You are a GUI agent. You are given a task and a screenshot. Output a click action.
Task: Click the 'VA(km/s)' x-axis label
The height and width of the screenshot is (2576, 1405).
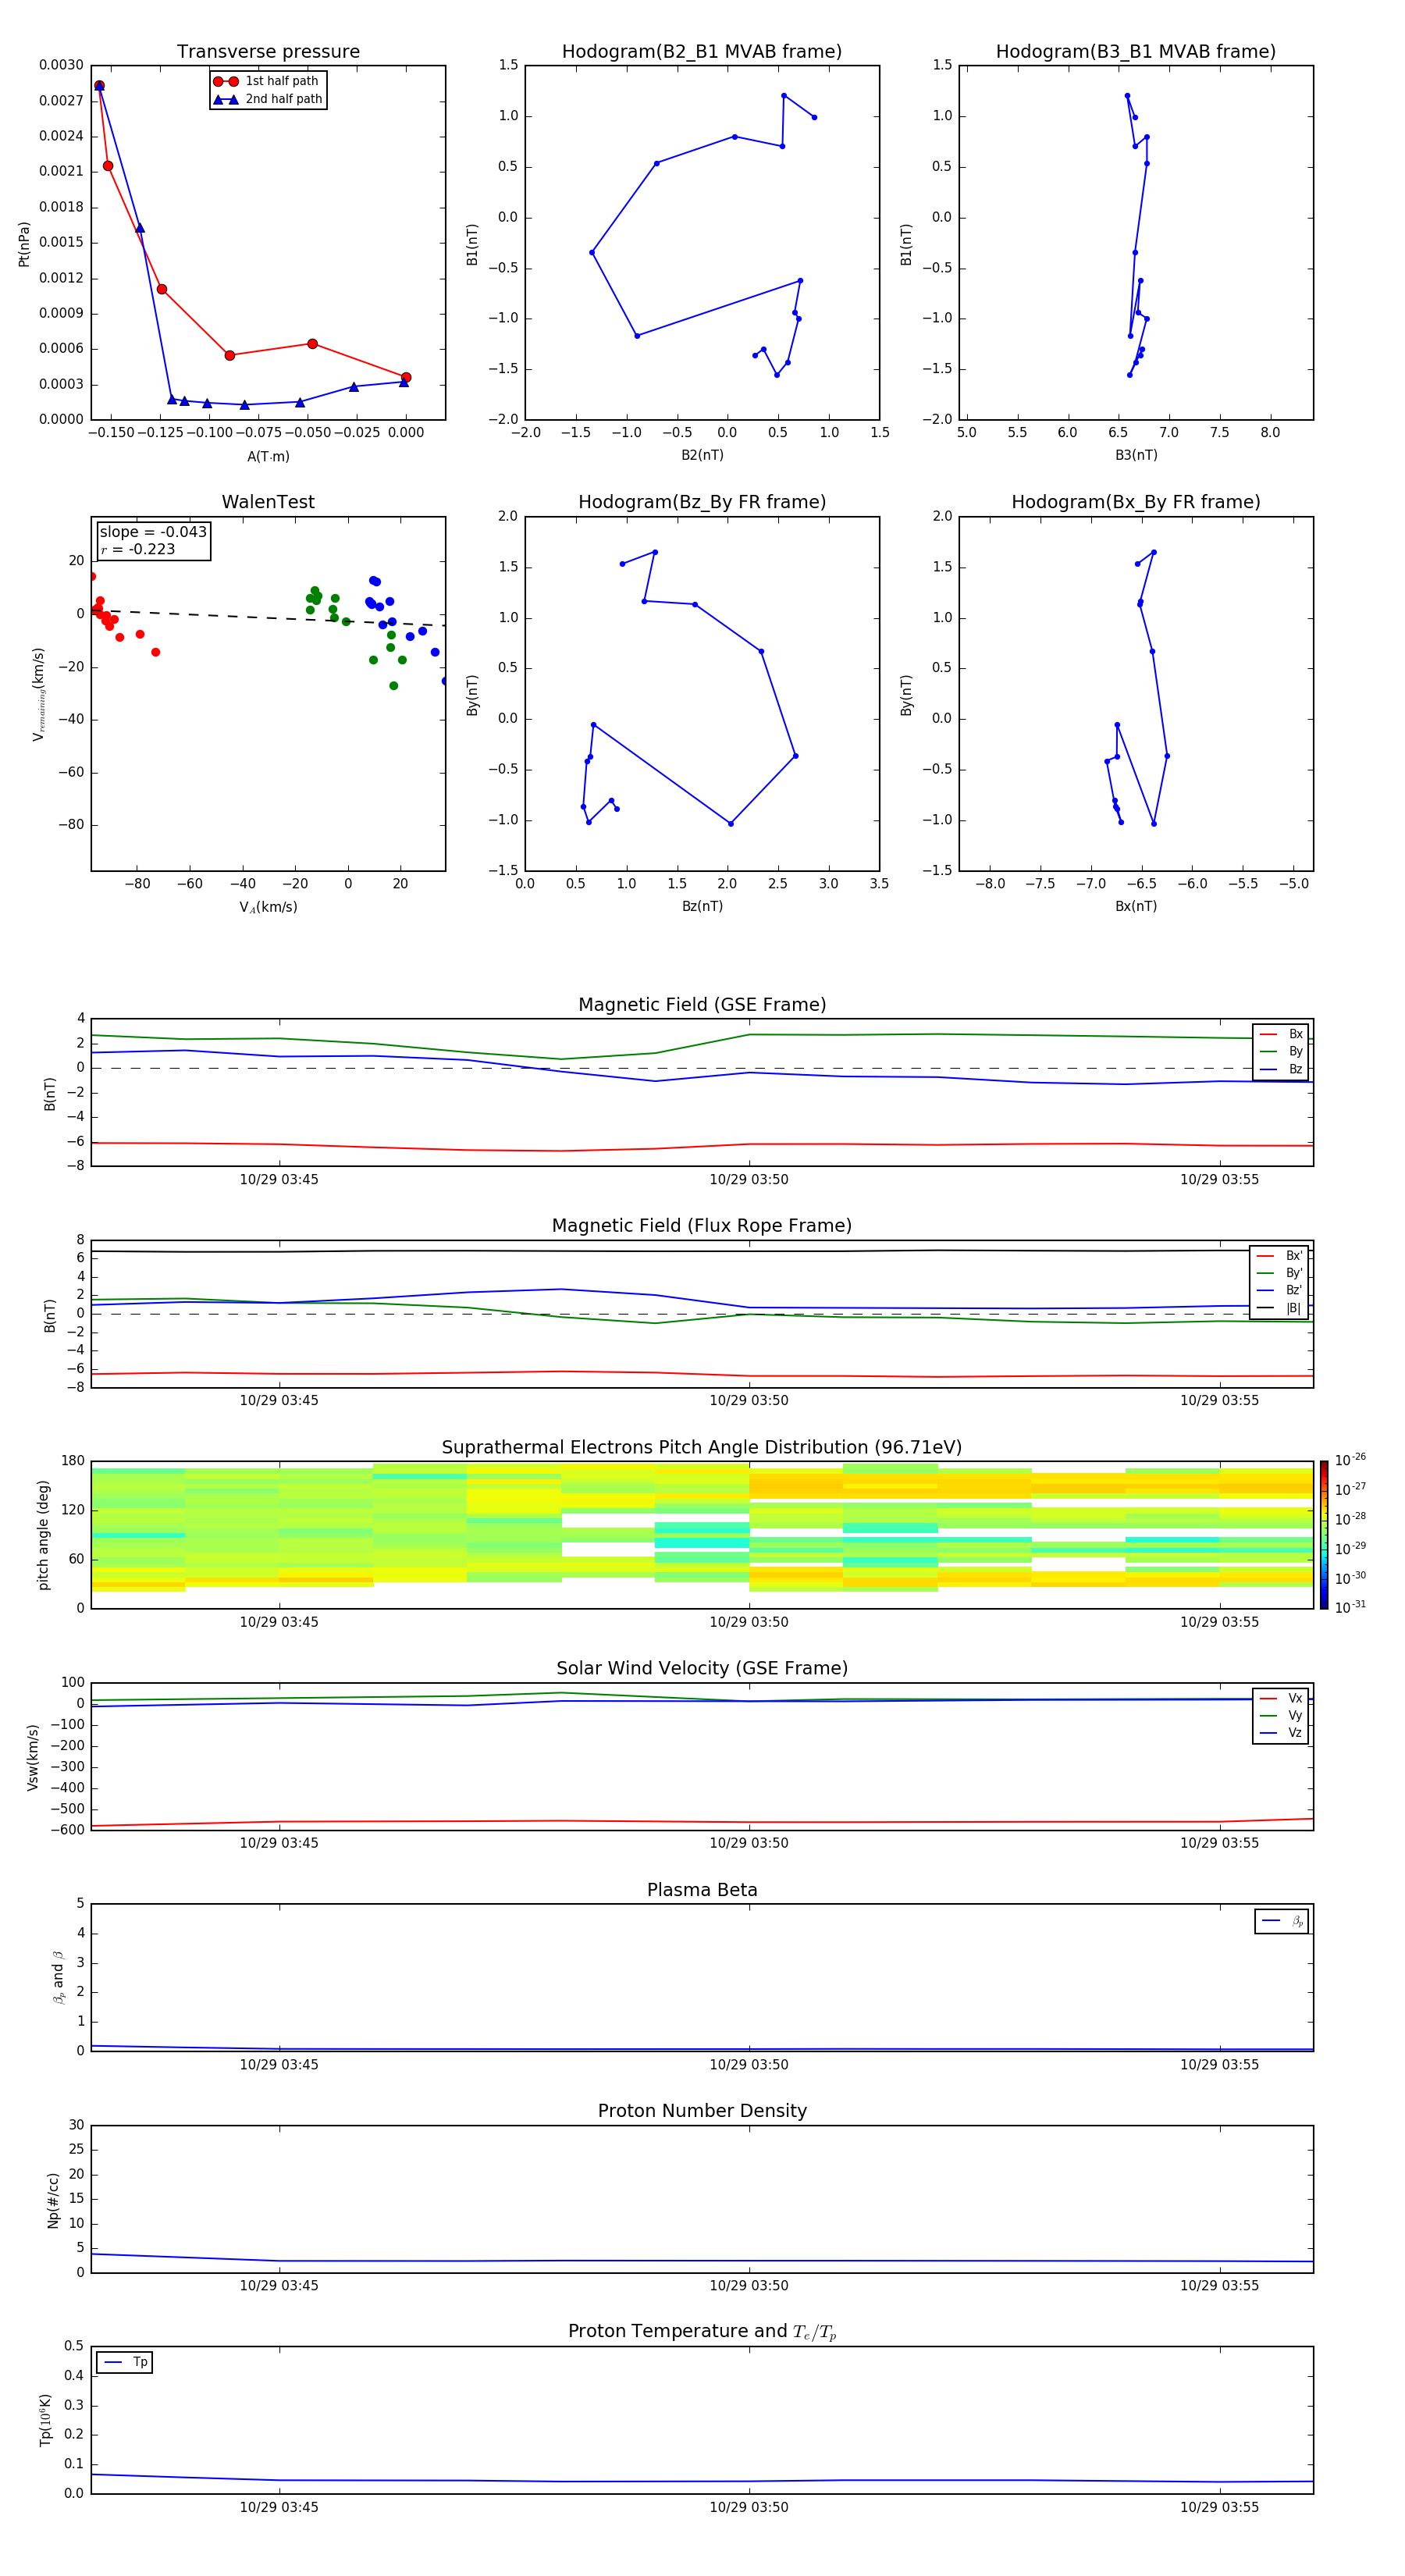[x=268, y=908]
